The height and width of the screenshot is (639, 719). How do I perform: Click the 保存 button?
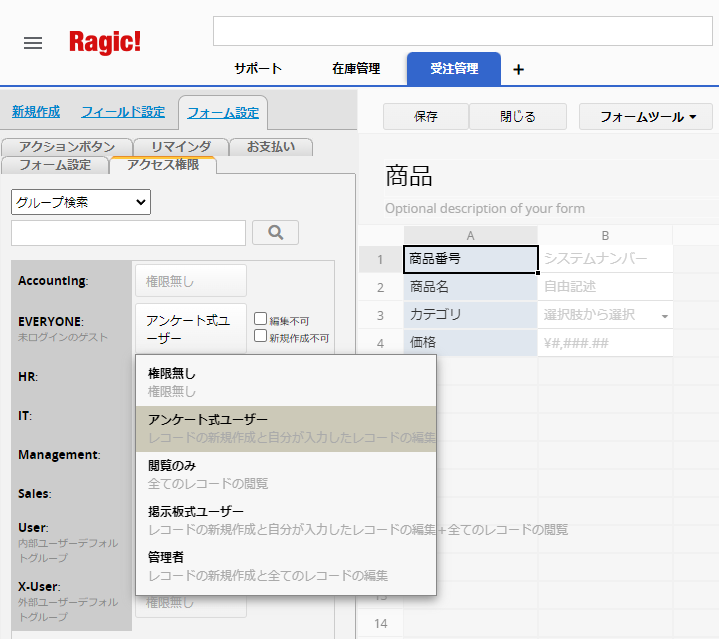pos(426,117)
